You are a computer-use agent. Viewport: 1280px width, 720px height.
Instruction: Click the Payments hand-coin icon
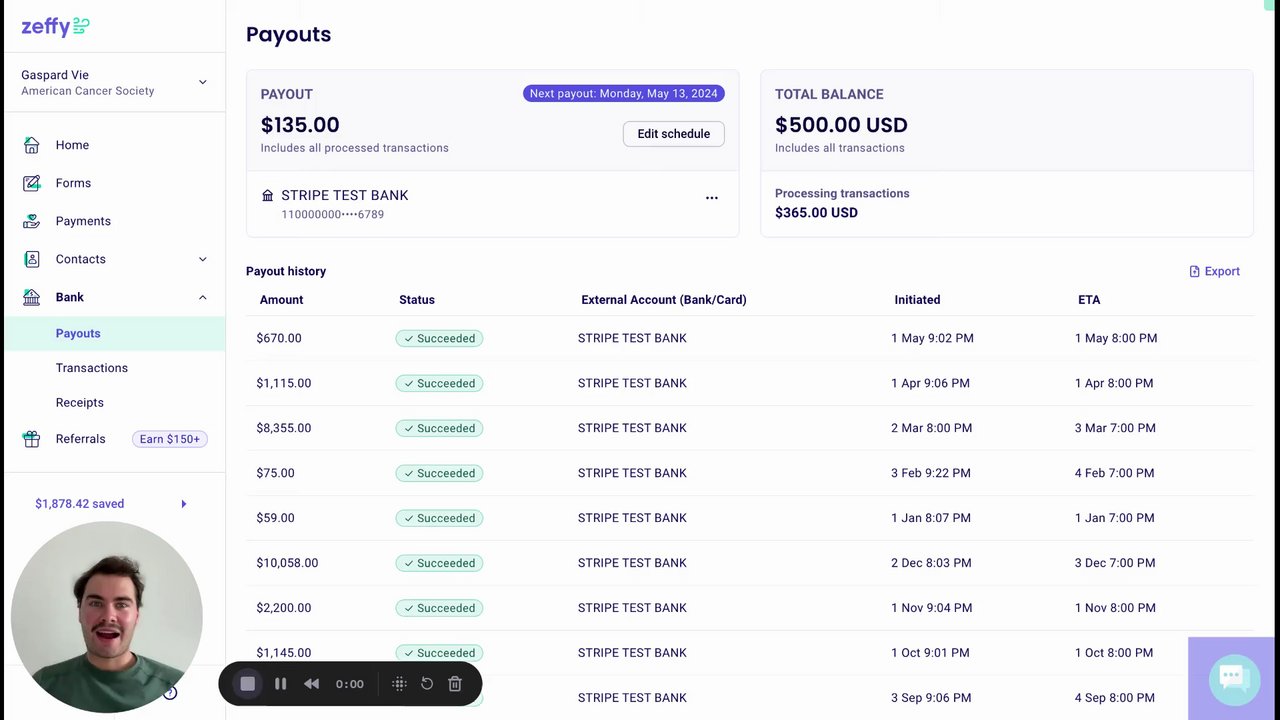point(32,221)
